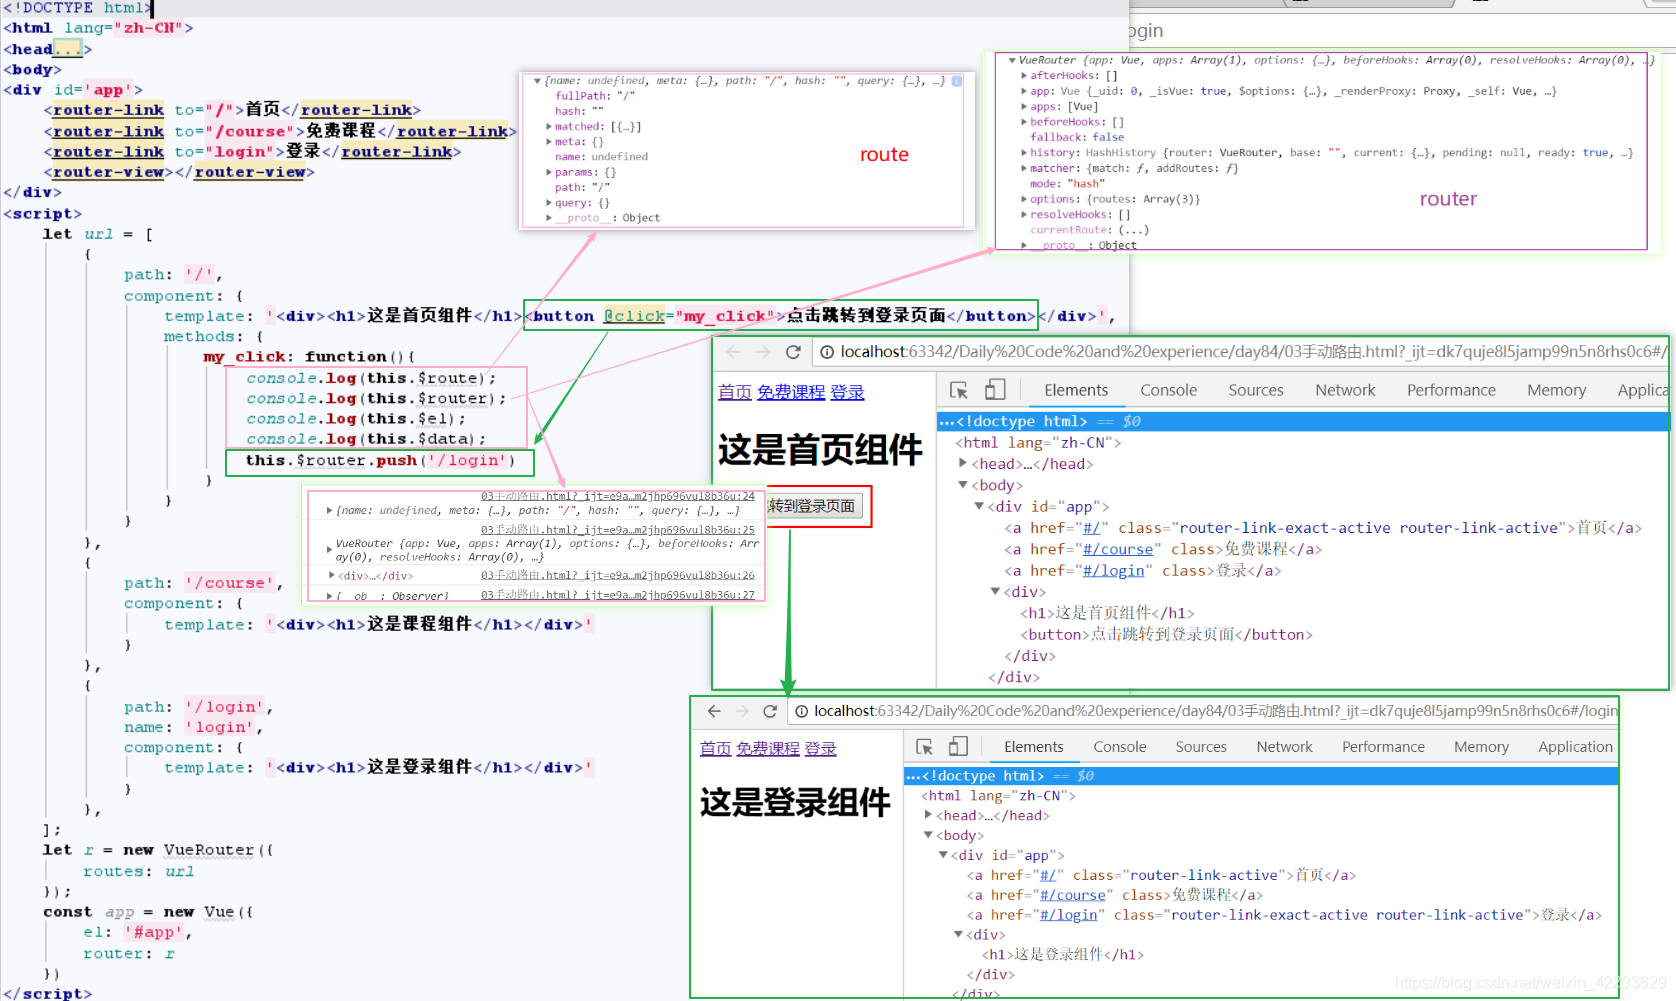Click the 登录 link on the login-page view

point(820,749)
